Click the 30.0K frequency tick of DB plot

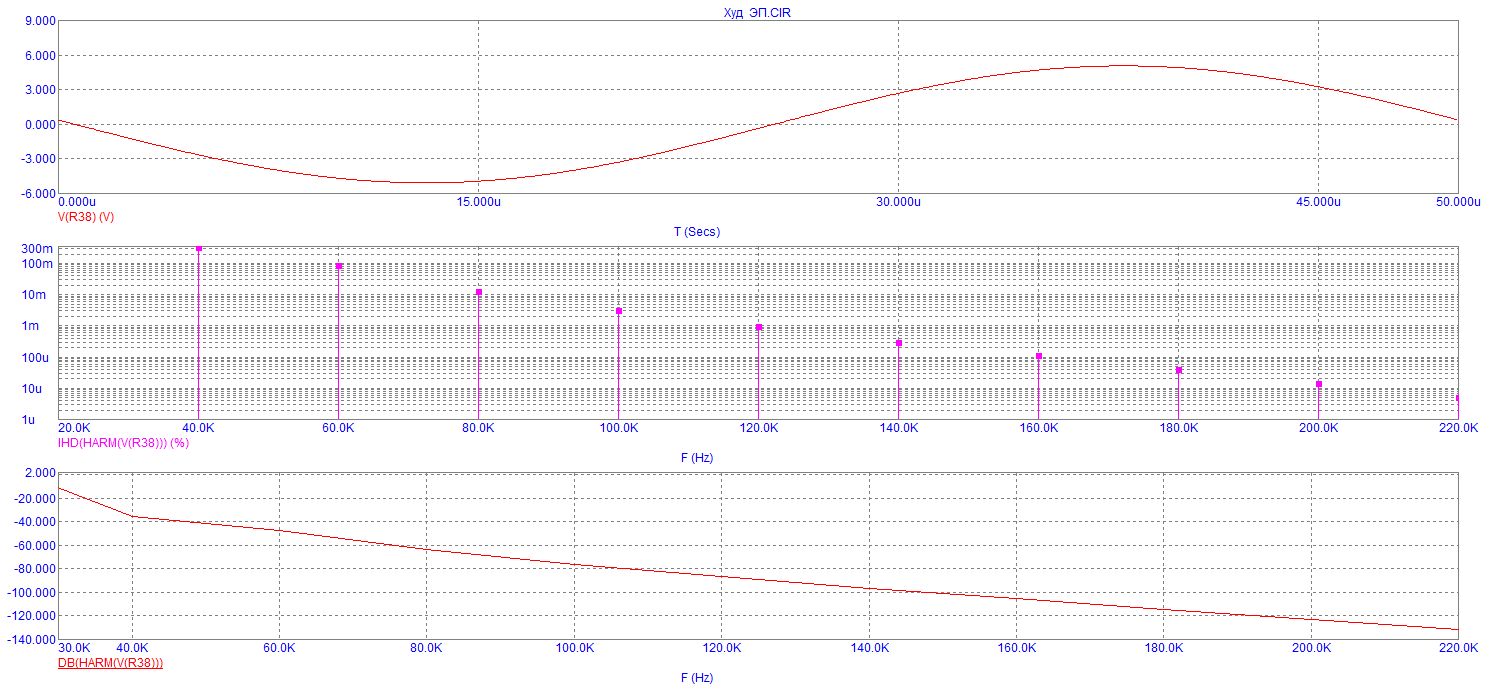click(75, 648)
